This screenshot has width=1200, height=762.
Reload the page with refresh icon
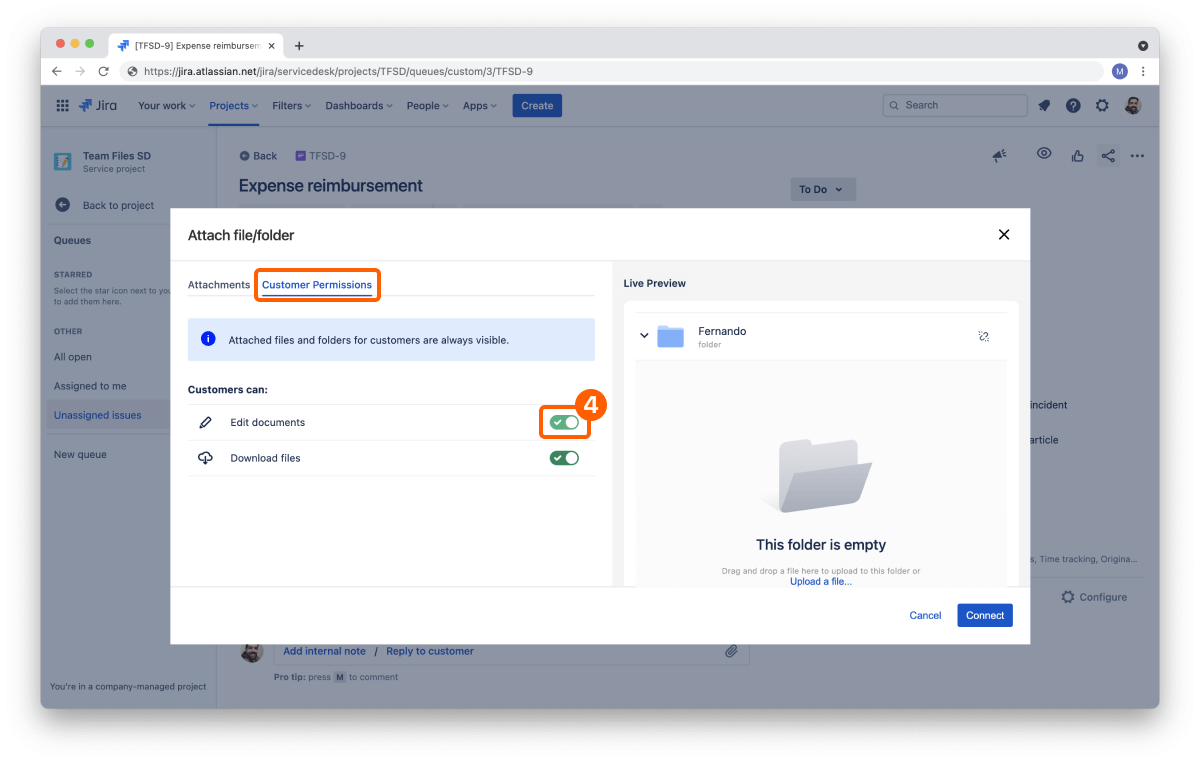pyautogui.click(x=103, y=71)
